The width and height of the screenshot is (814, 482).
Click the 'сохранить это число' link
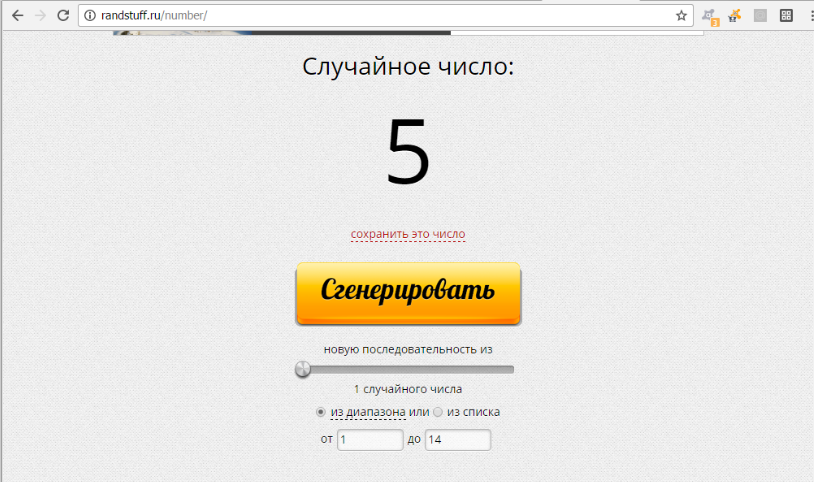(x=408, y=234)
